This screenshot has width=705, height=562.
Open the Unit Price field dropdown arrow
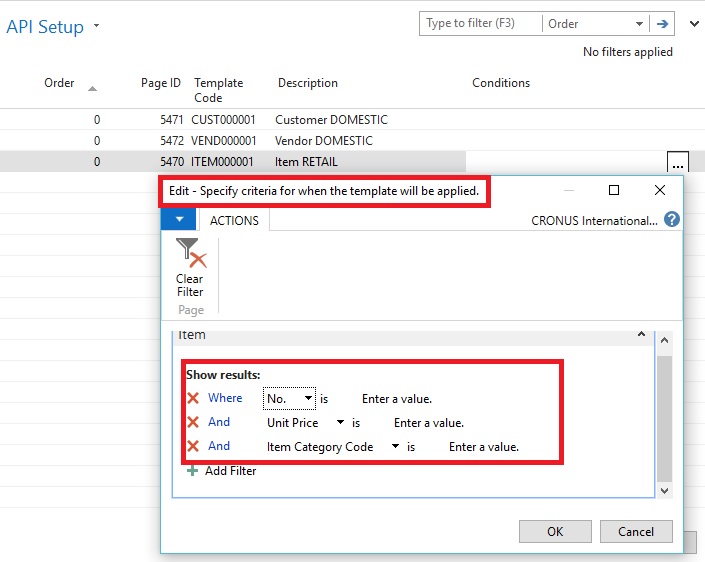coord(340,423)
